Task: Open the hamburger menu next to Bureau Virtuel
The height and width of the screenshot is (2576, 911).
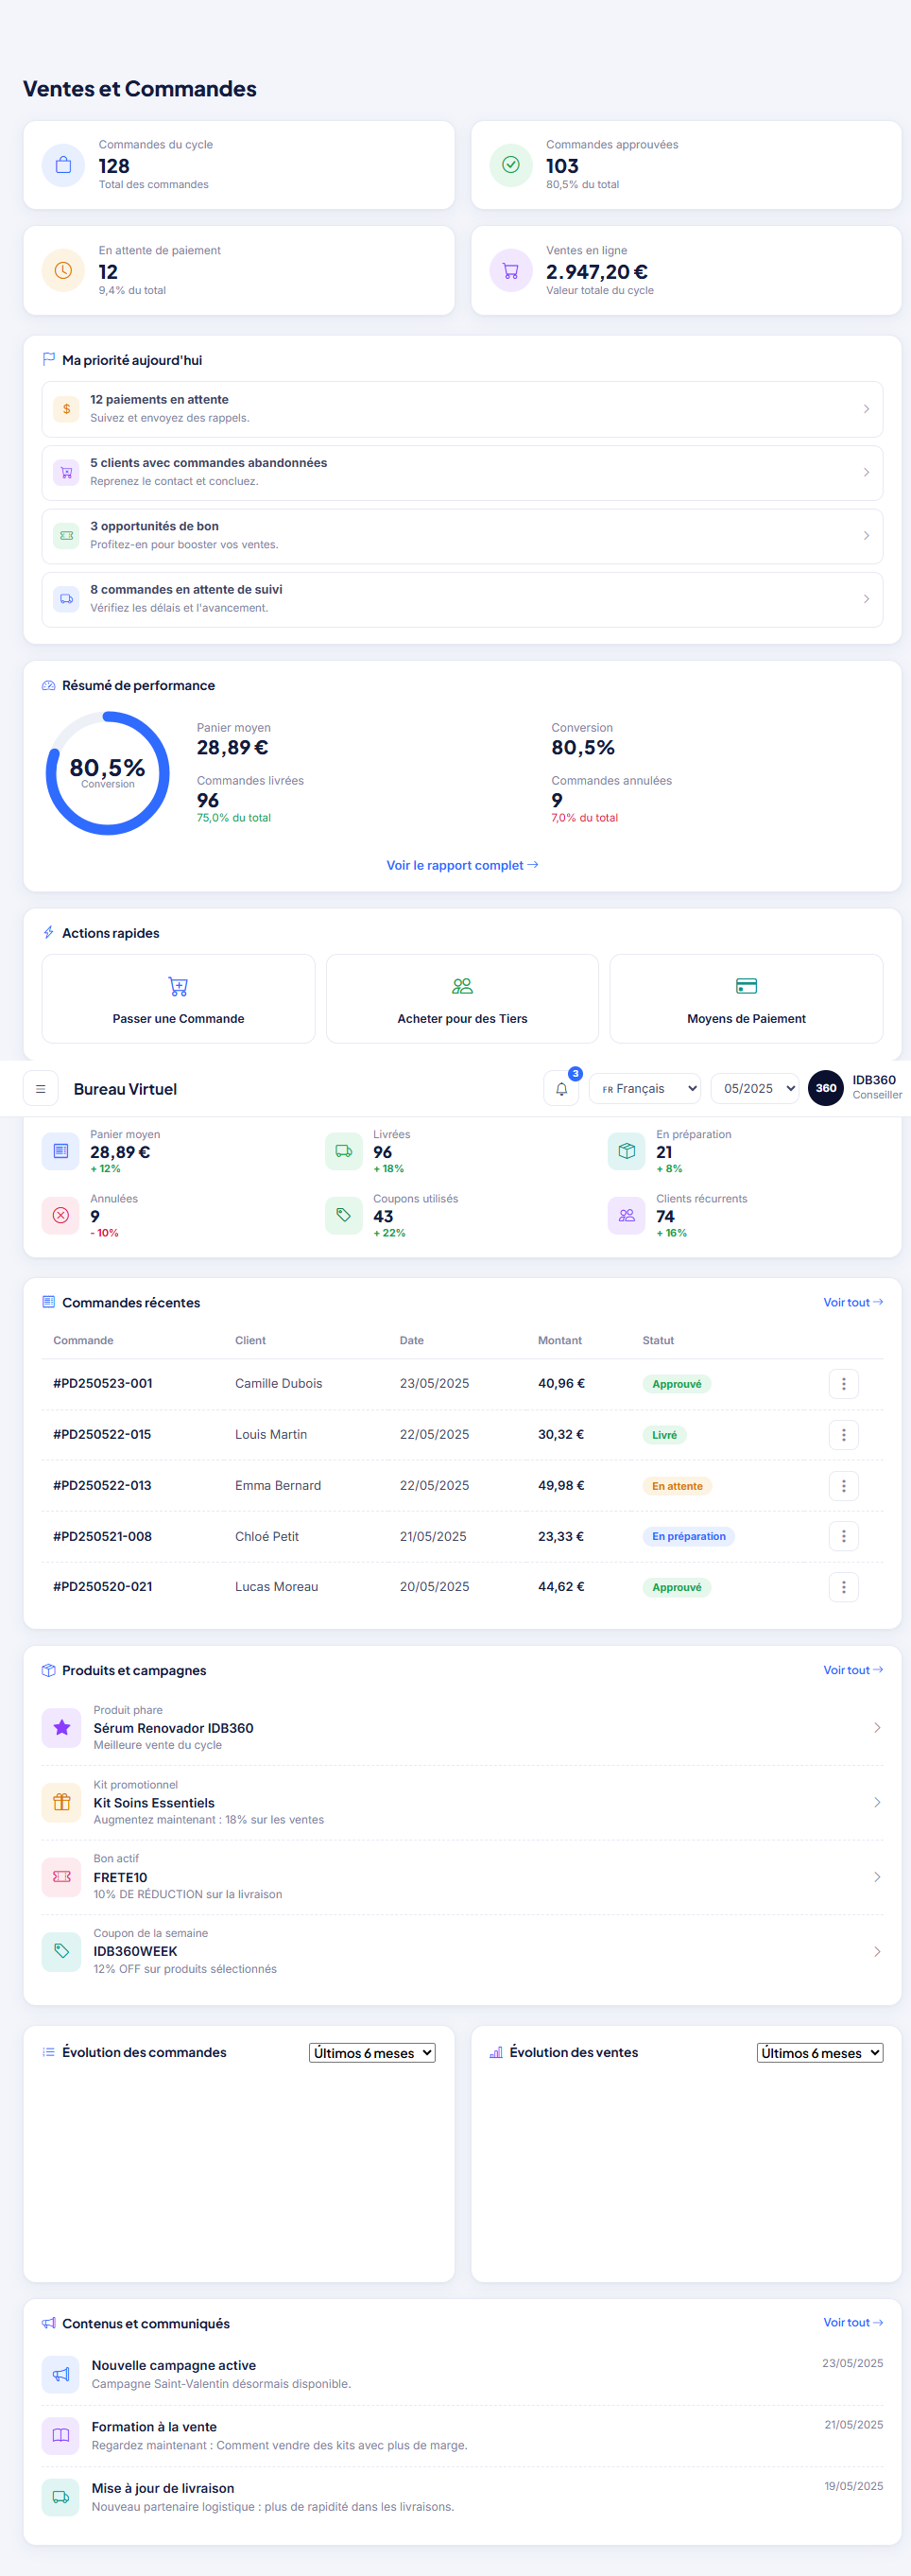Action: [x=41, y=1089]
